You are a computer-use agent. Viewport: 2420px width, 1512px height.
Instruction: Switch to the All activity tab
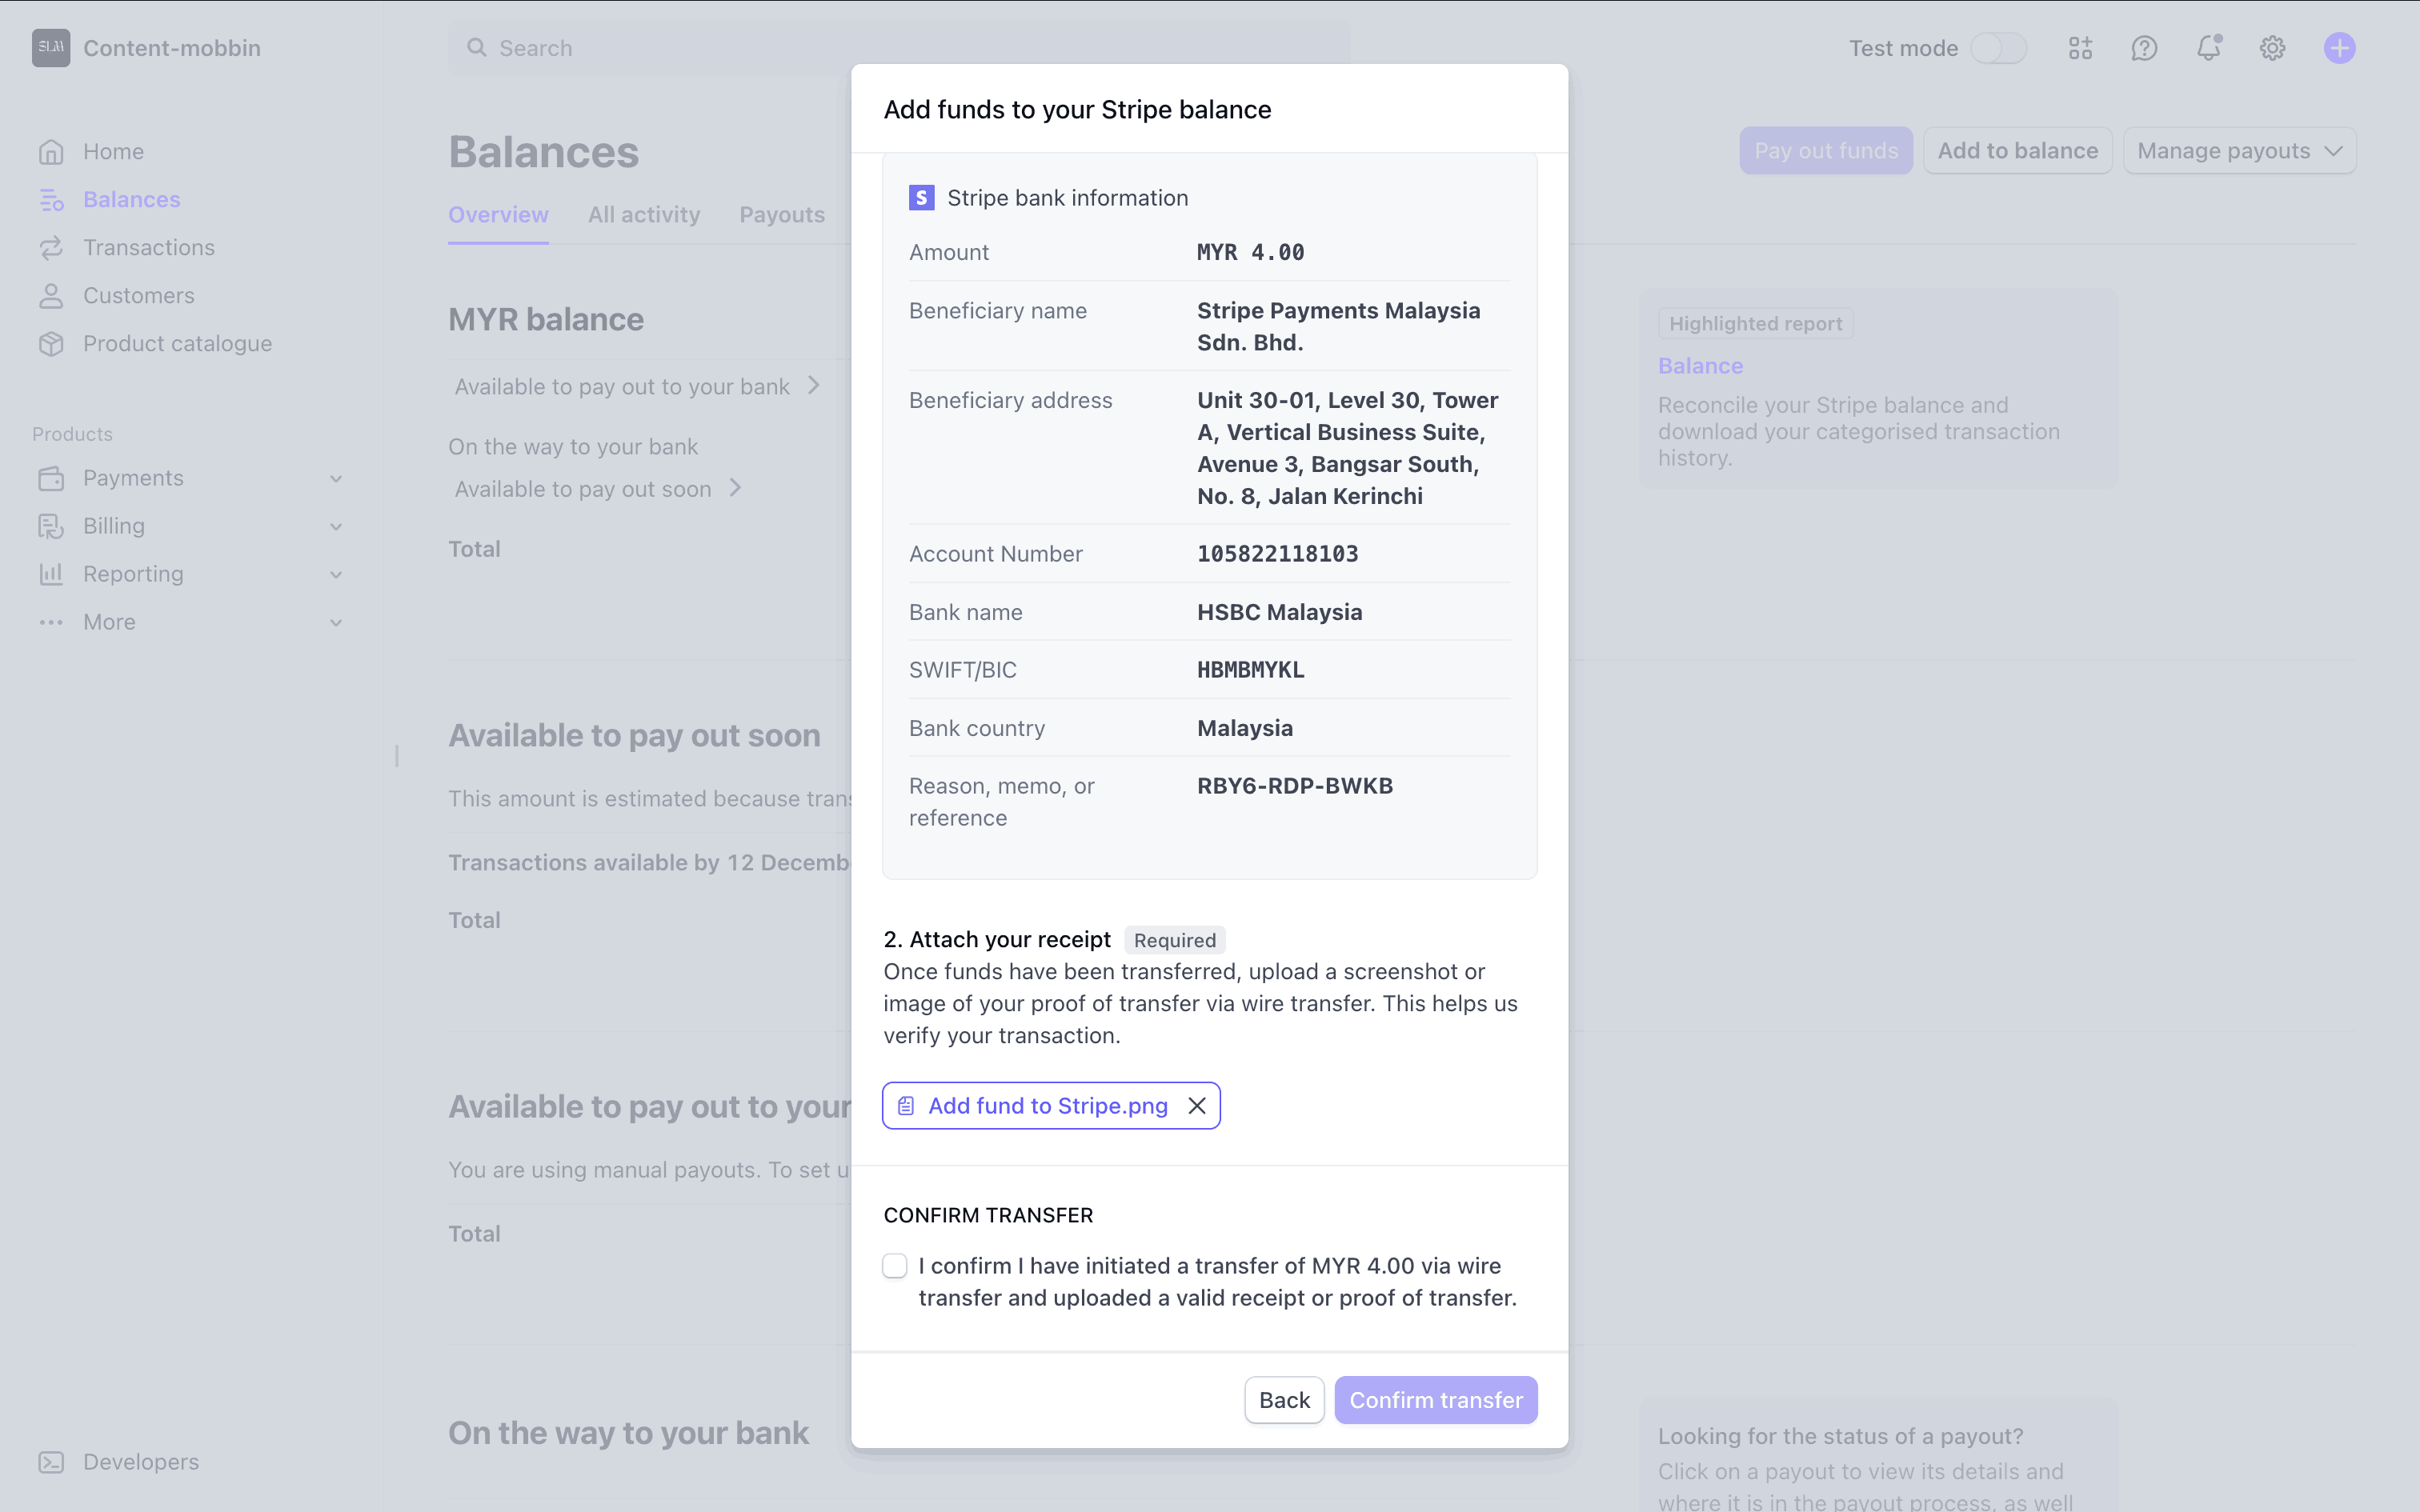(x=644, y=215)
